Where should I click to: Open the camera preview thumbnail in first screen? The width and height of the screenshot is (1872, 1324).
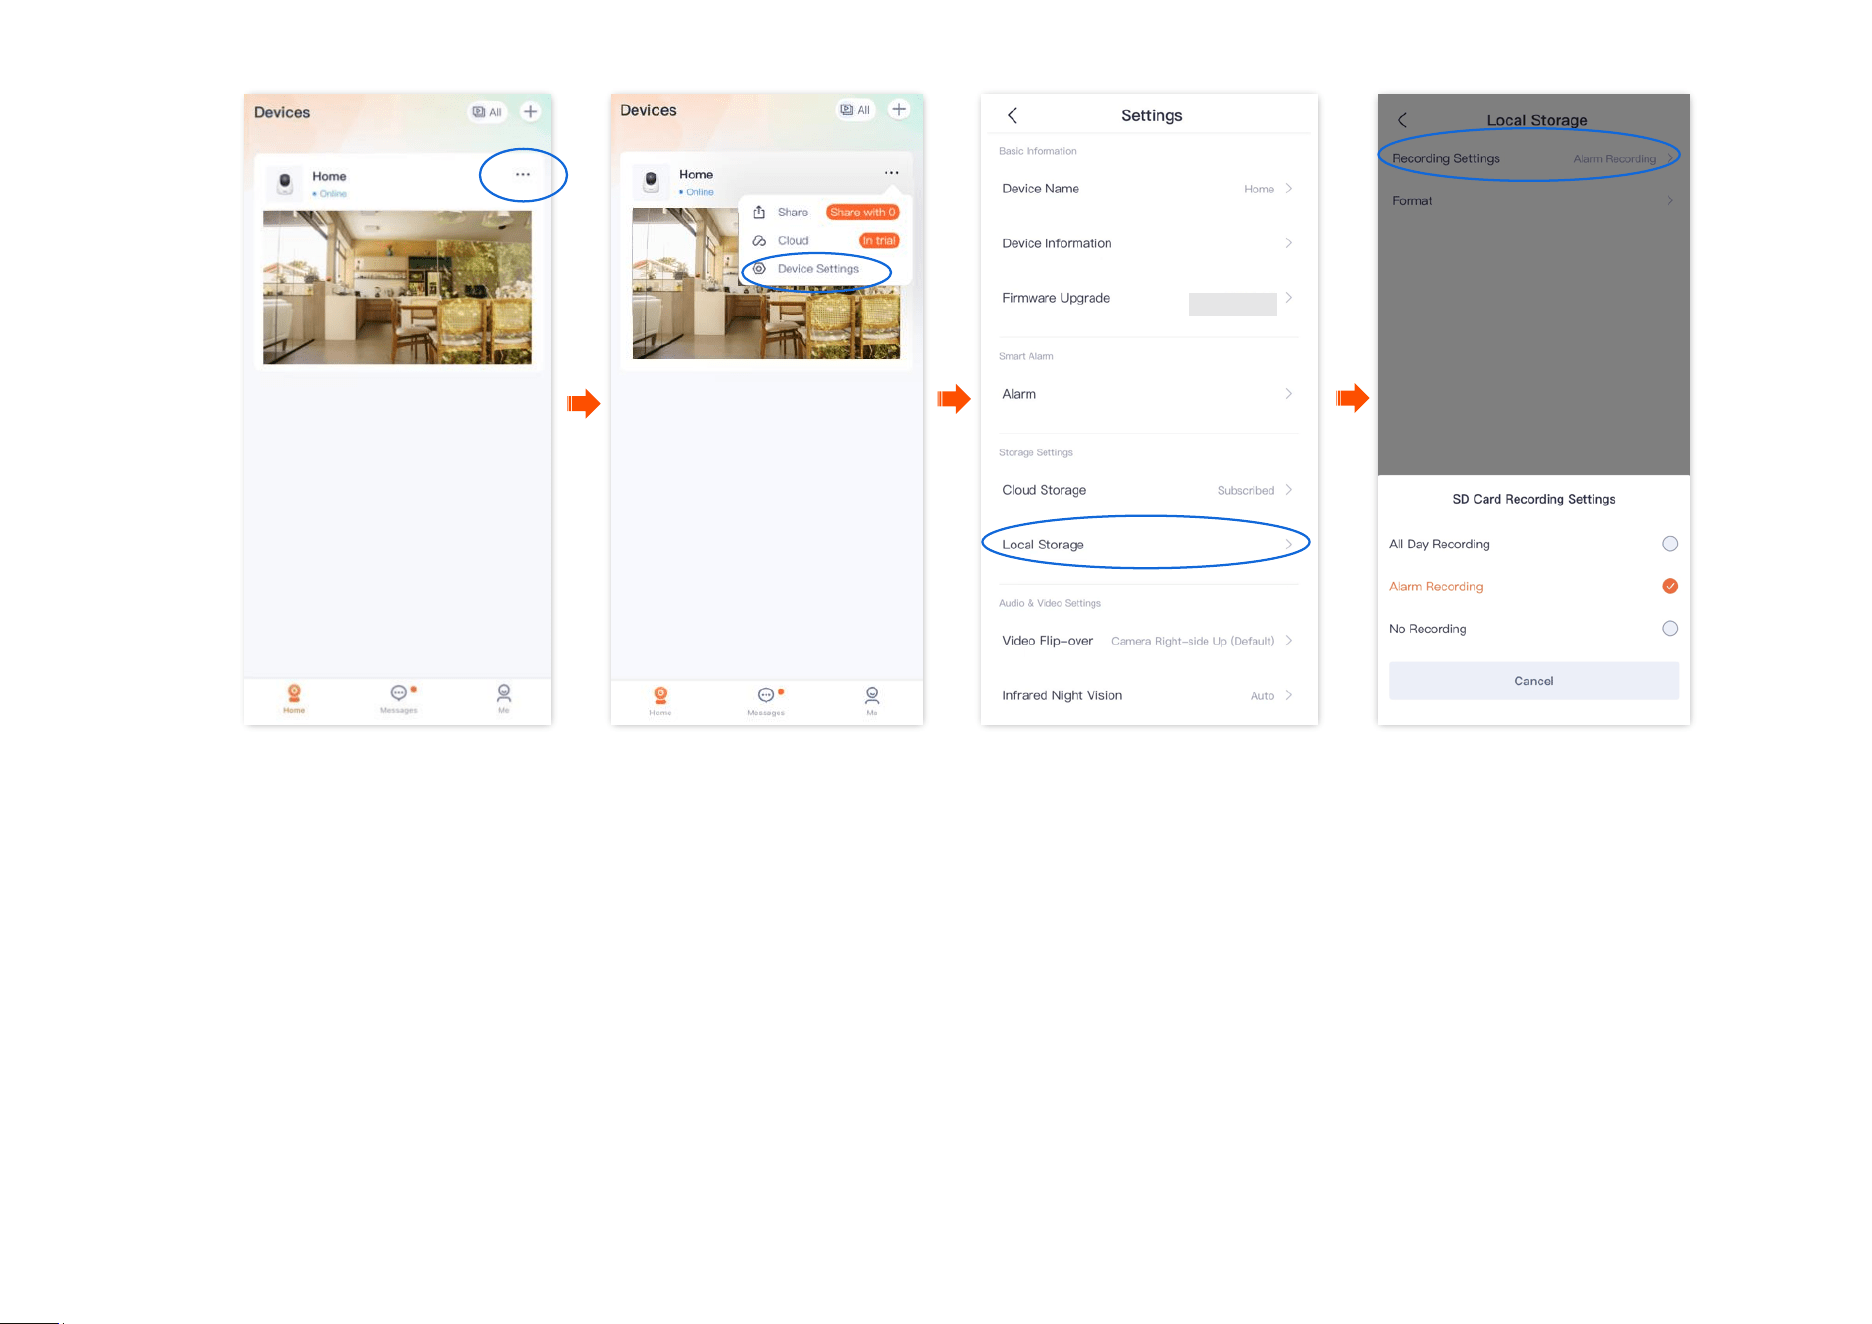pyautogui.click(x=397, y=287)
